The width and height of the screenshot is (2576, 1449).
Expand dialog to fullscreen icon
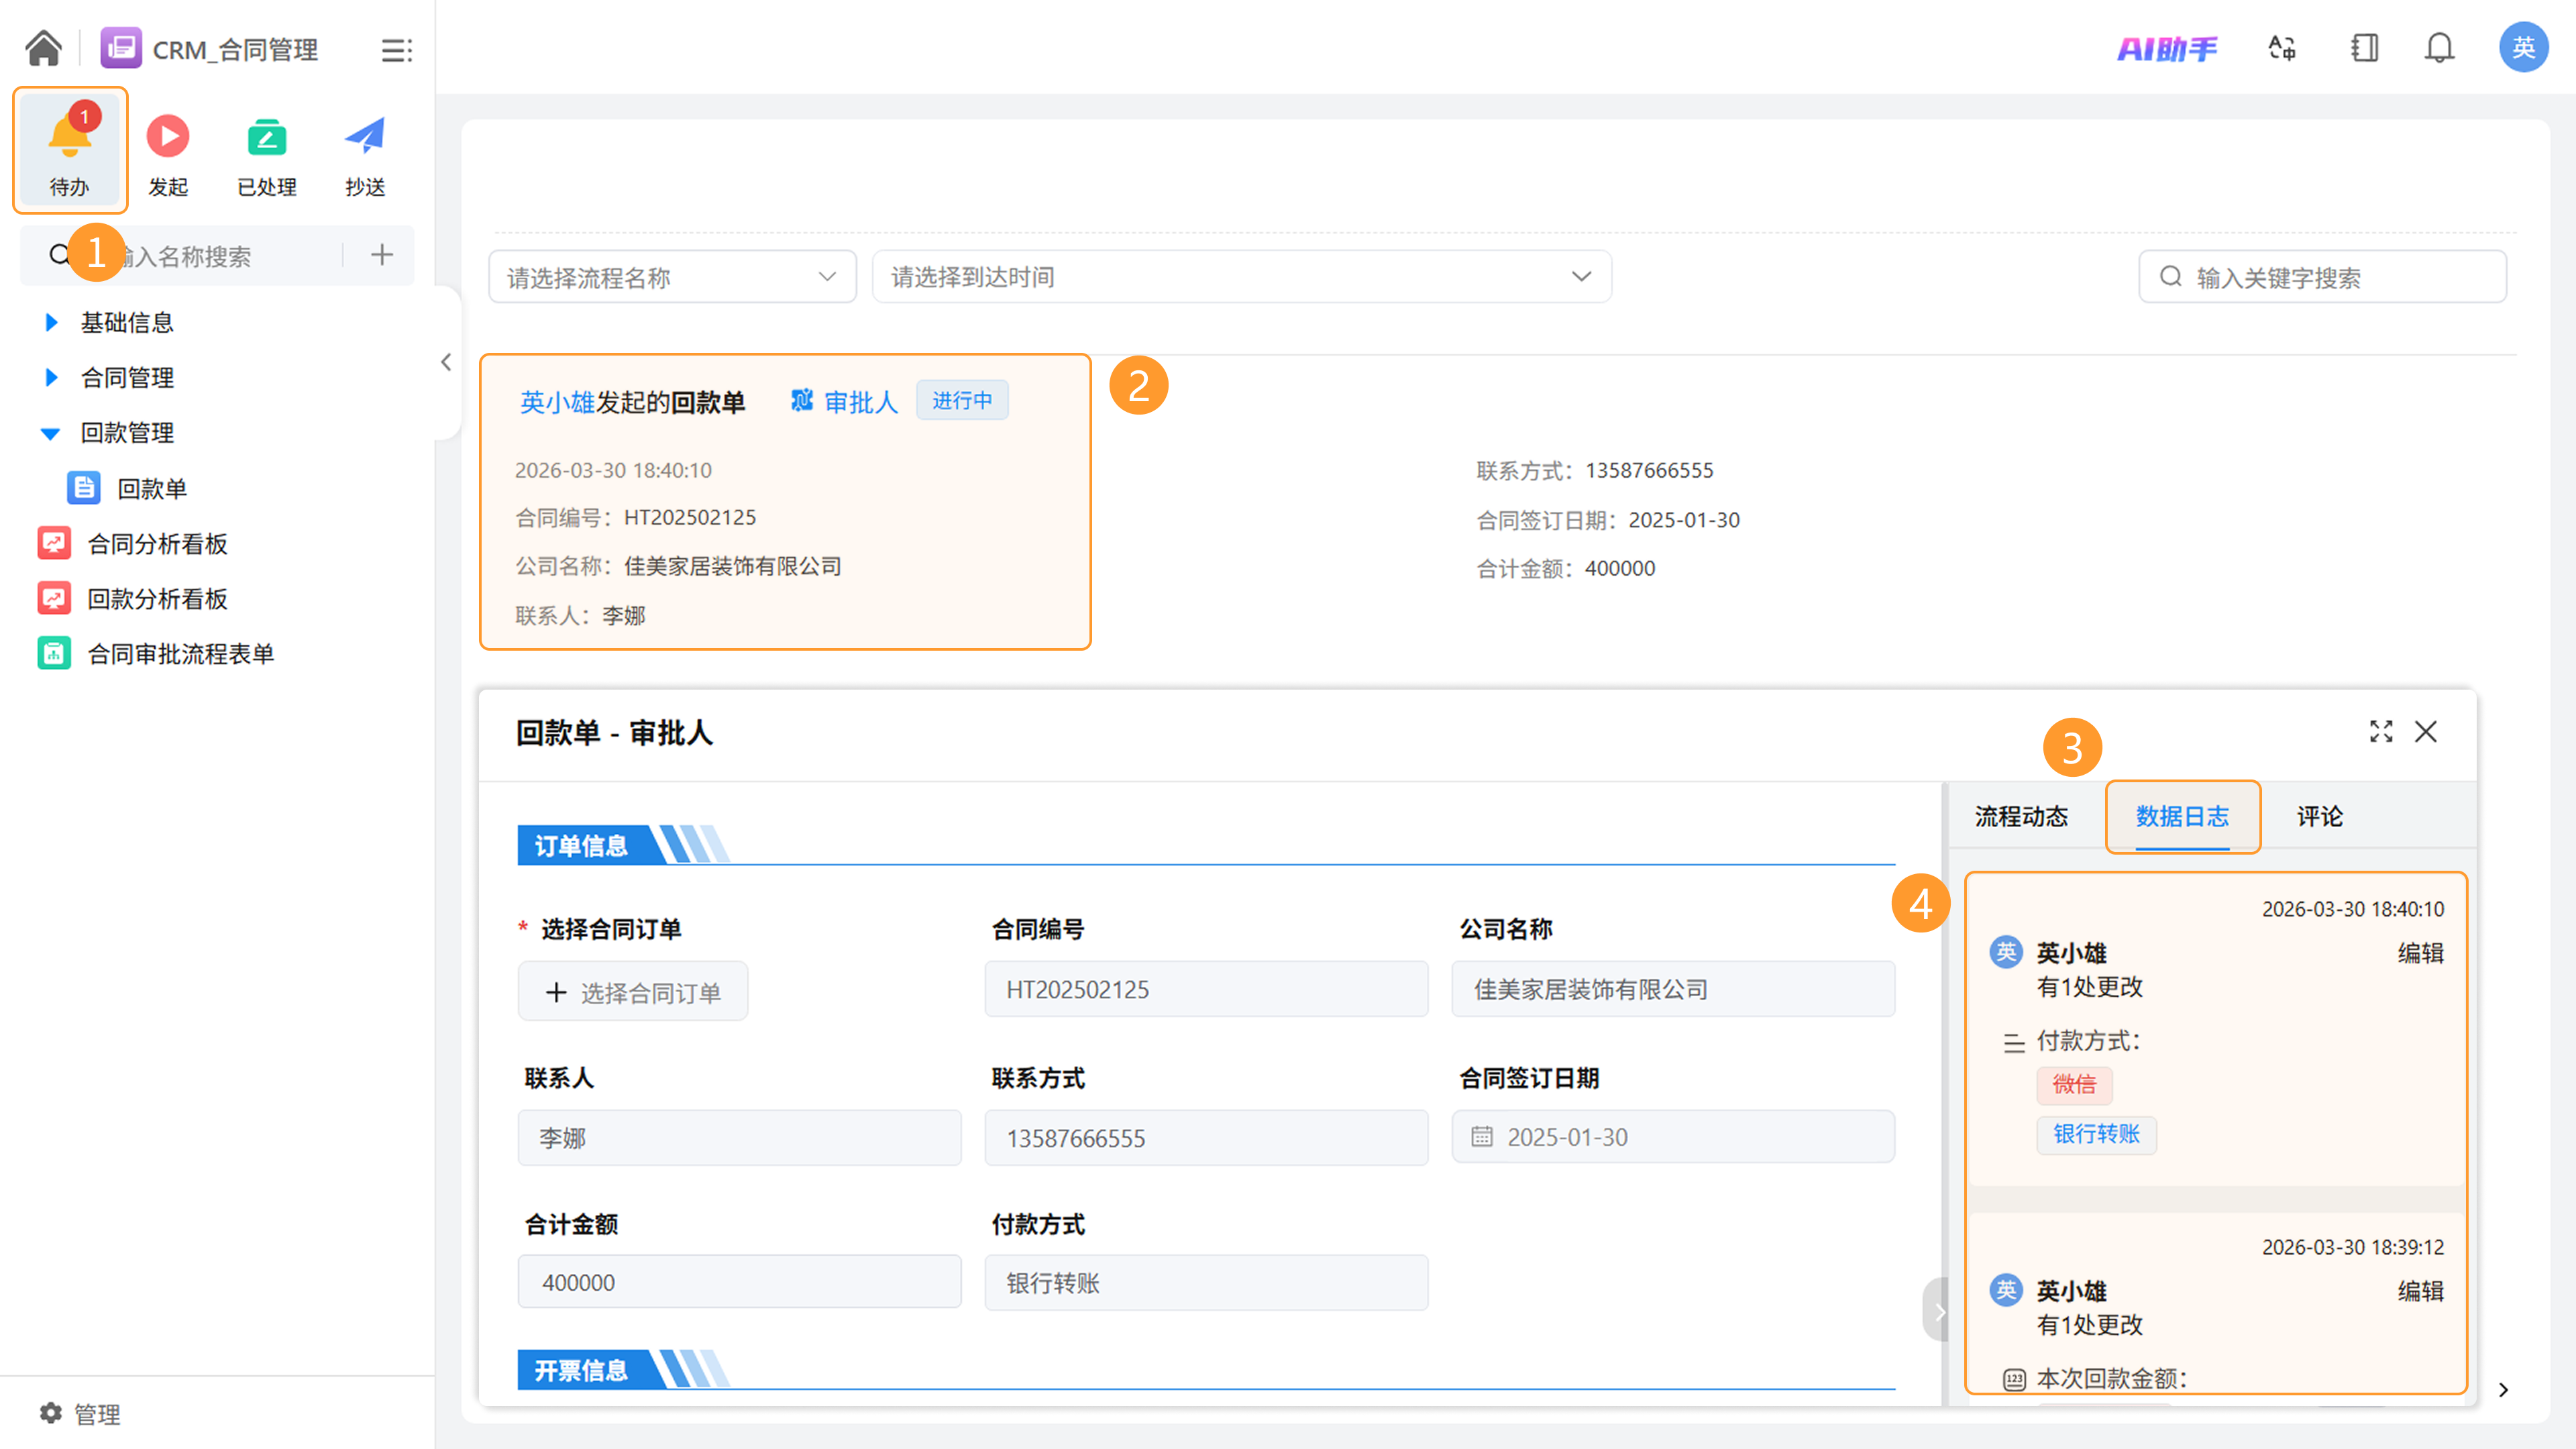pyautogui.click(x=2381, y=732)
